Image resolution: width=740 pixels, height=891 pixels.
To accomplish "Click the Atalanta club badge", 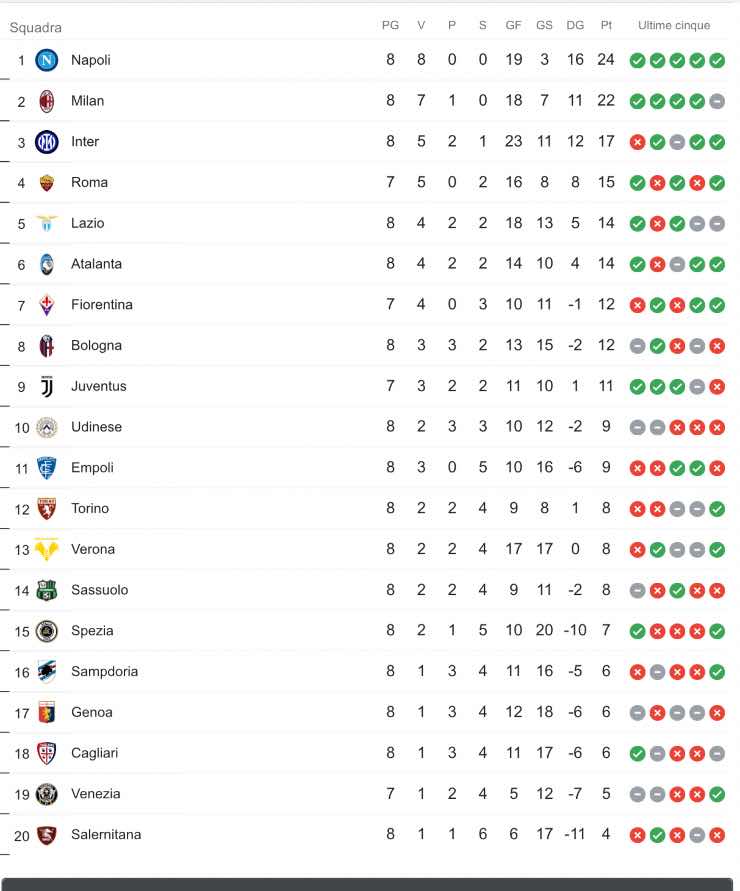I will point(47,264).
